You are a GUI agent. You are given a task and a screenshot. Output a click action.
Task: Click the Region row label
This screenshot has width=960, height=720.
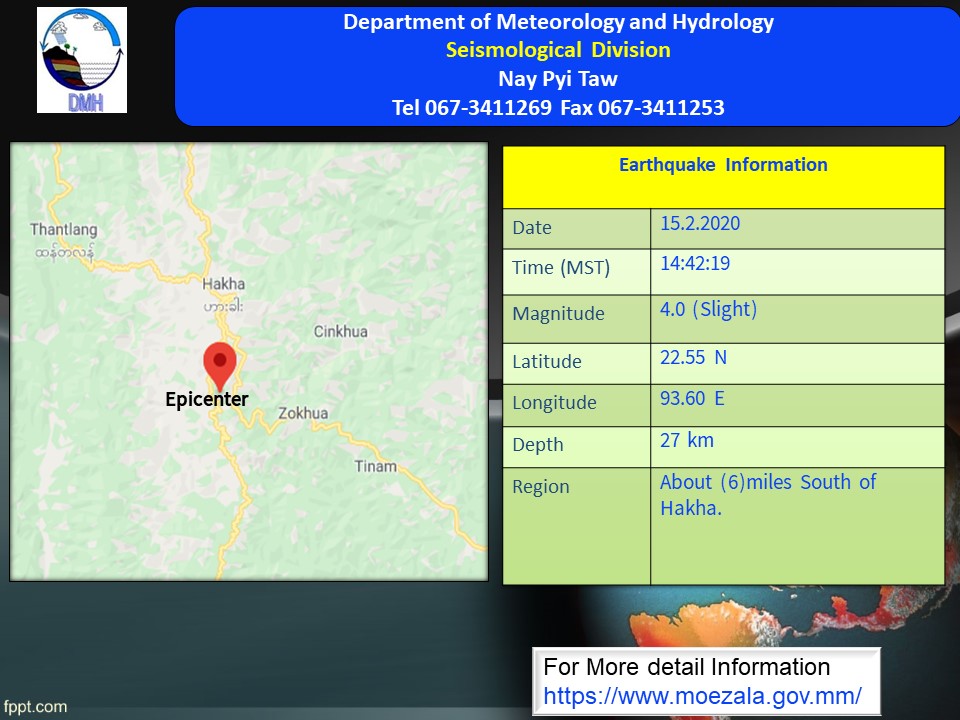pyautogui.click(x=541, y=487)
